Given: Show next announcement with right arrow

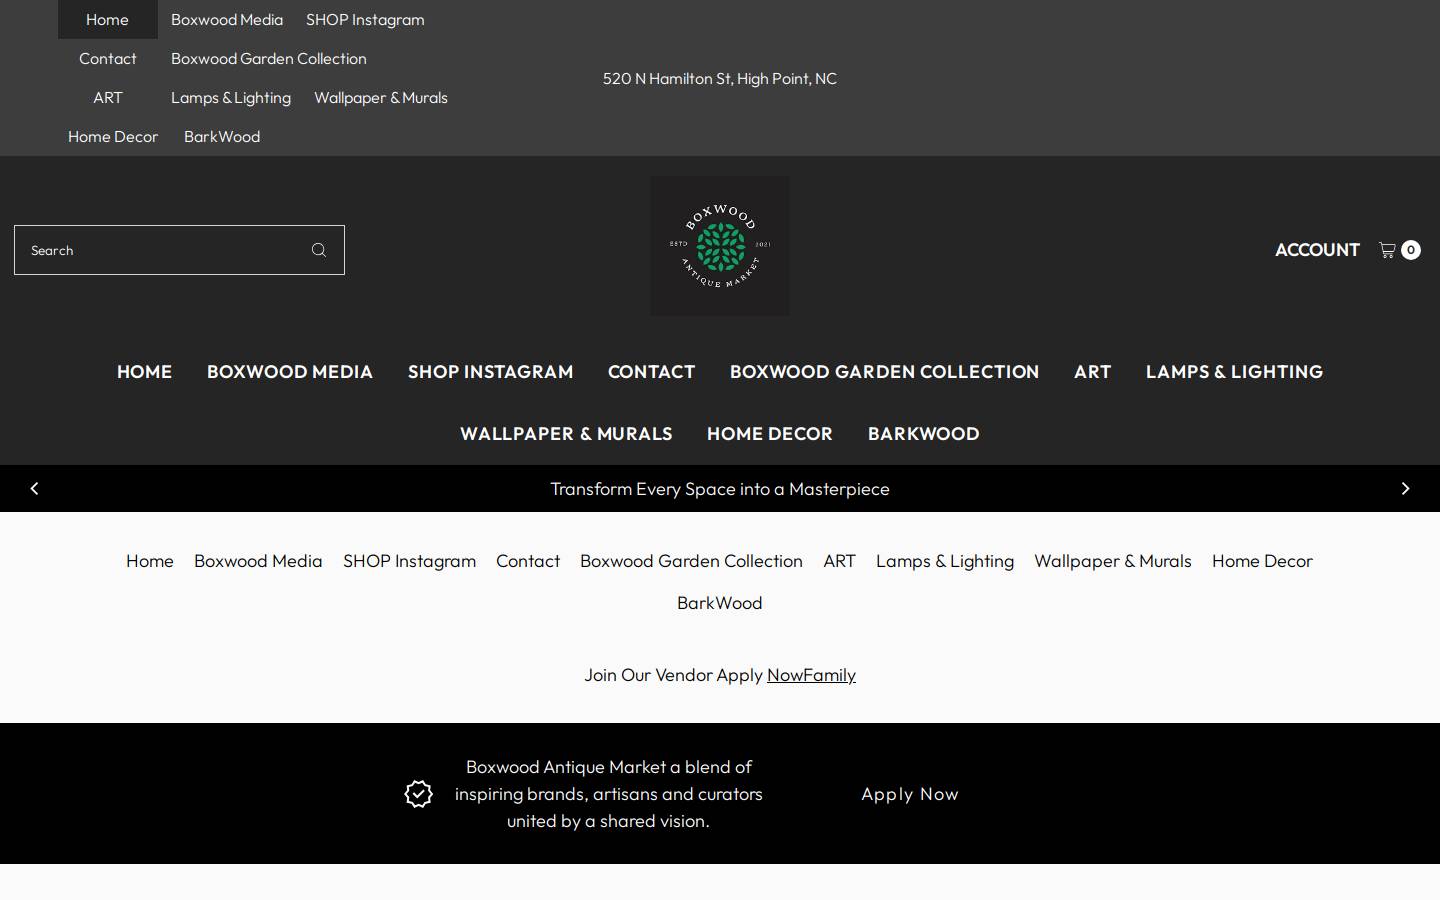Looking at the screenshot, I should point(1405,488).
